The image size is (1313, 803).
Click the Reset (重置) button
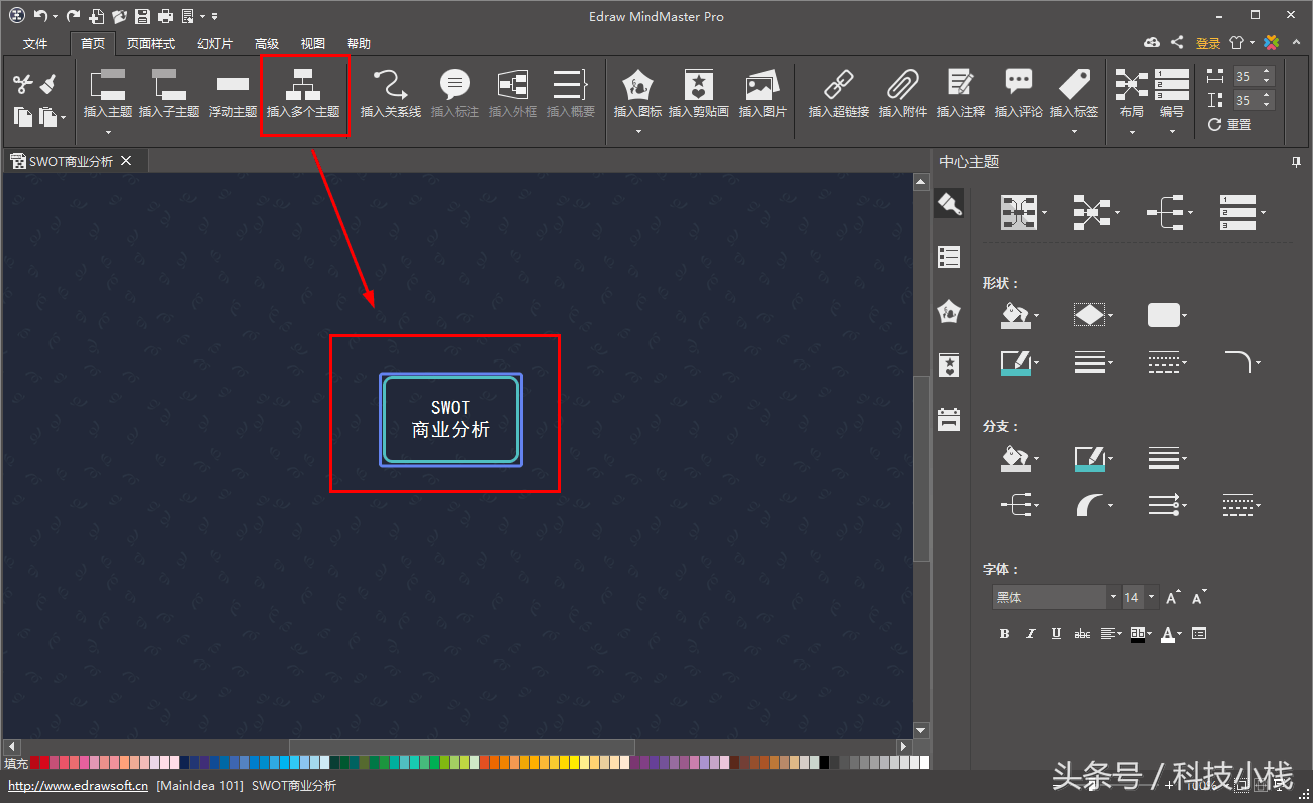[x=1229, y=125]
